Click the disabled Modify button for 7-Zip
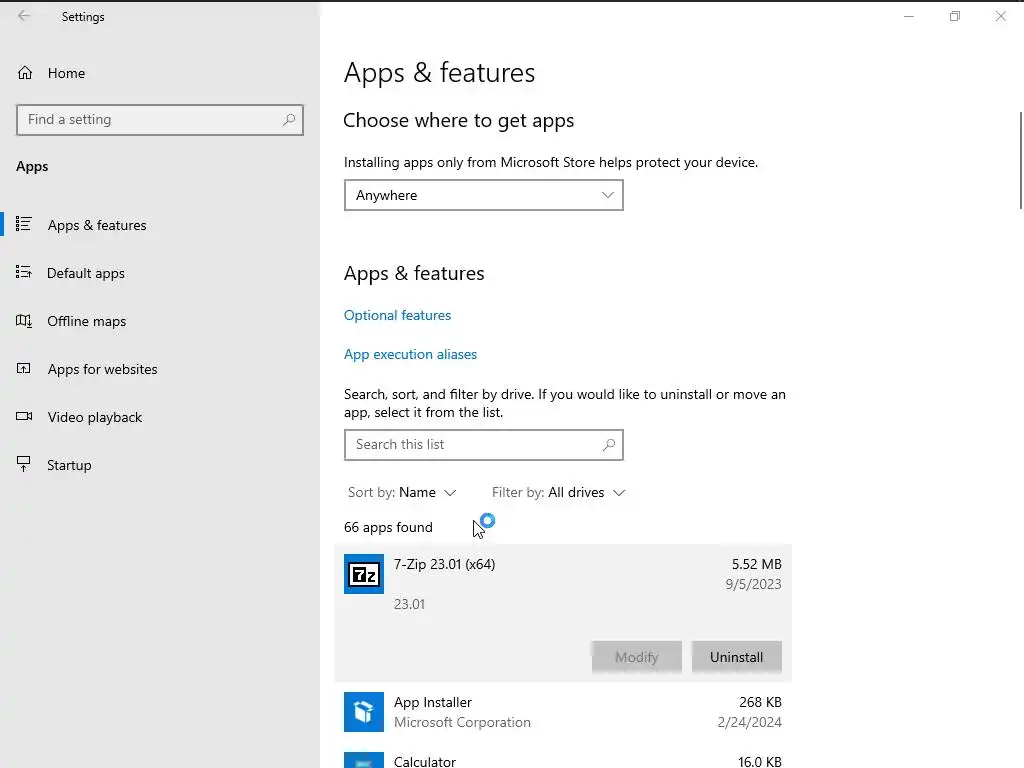This screenshot has height=768, width=1024. coord(637,657)
